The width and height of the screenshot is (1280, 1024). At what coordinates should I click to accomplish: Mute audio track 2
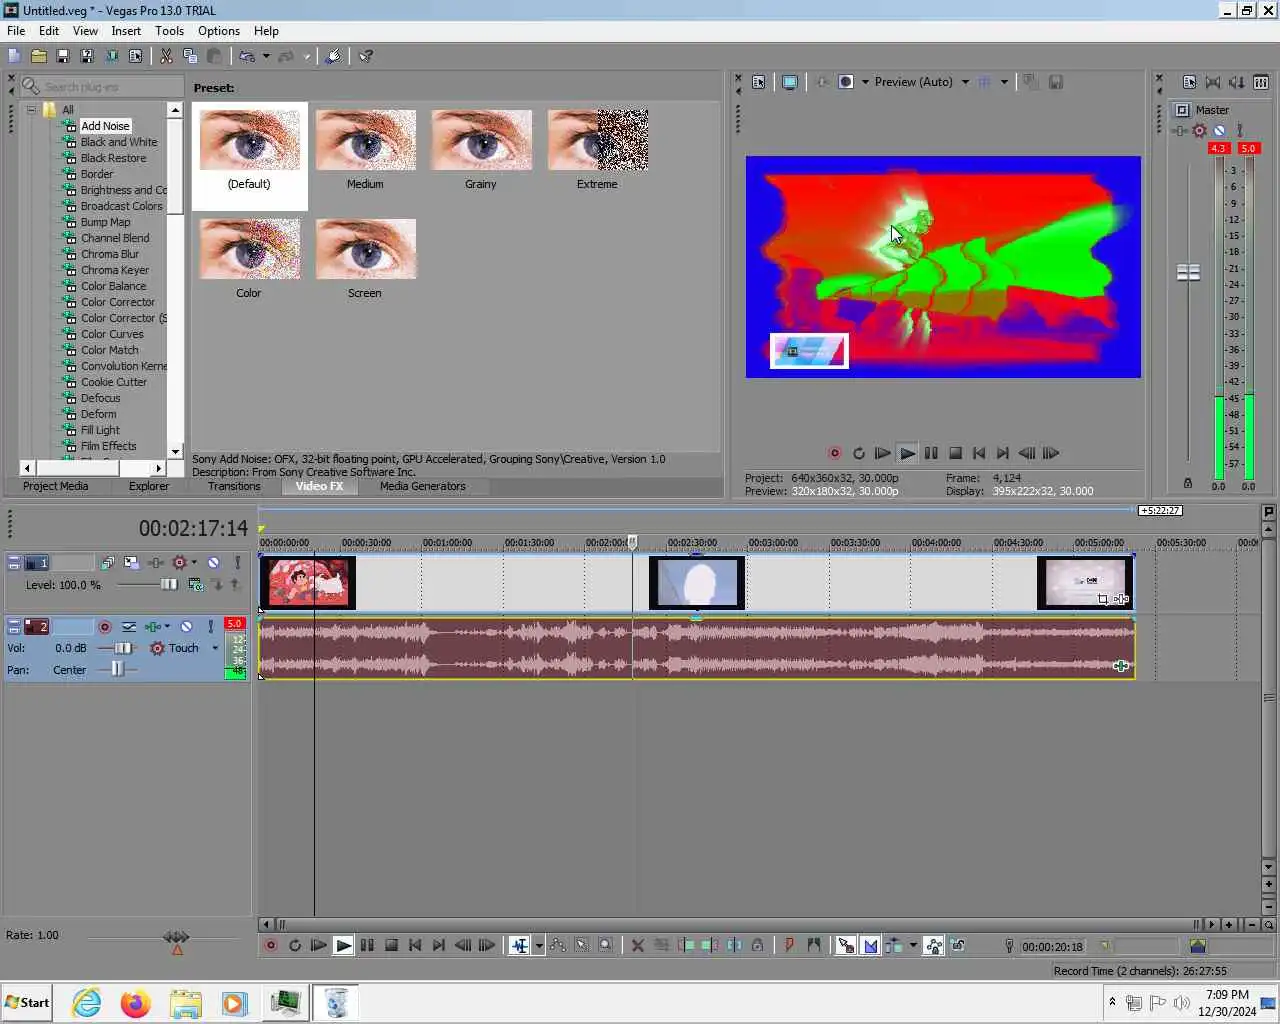pos(186,626)
